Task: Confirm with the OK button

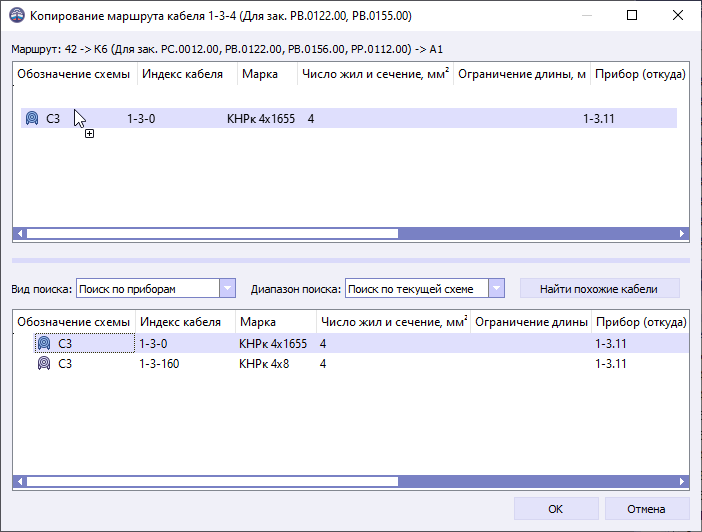Action: (x=556, y=509)
